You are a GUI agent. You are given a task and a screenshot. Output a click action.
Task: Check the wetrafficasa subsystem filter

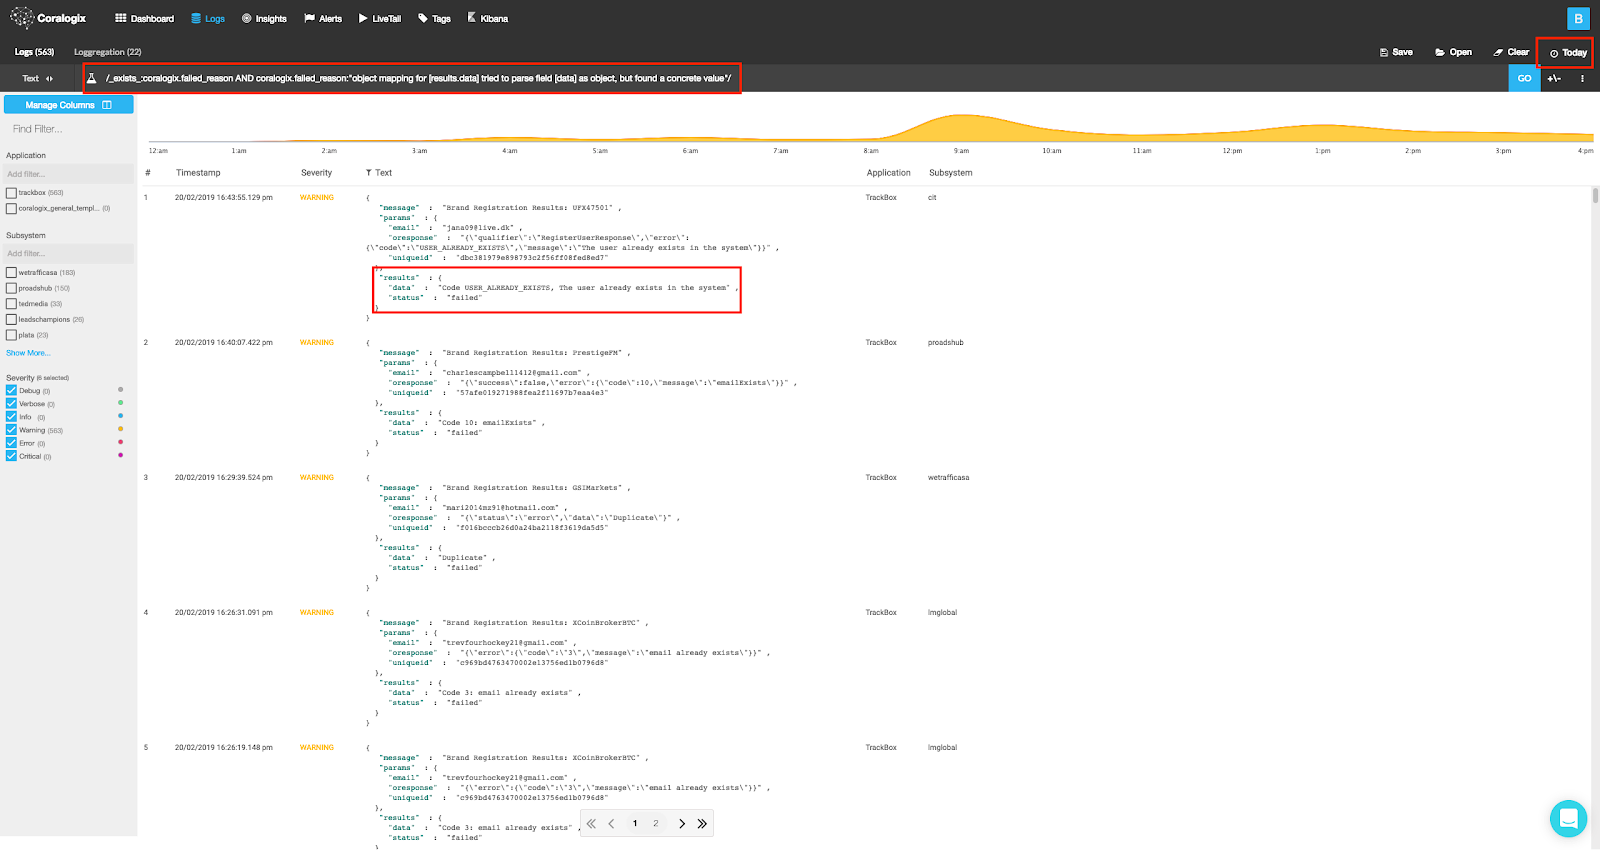pos(11,272)
